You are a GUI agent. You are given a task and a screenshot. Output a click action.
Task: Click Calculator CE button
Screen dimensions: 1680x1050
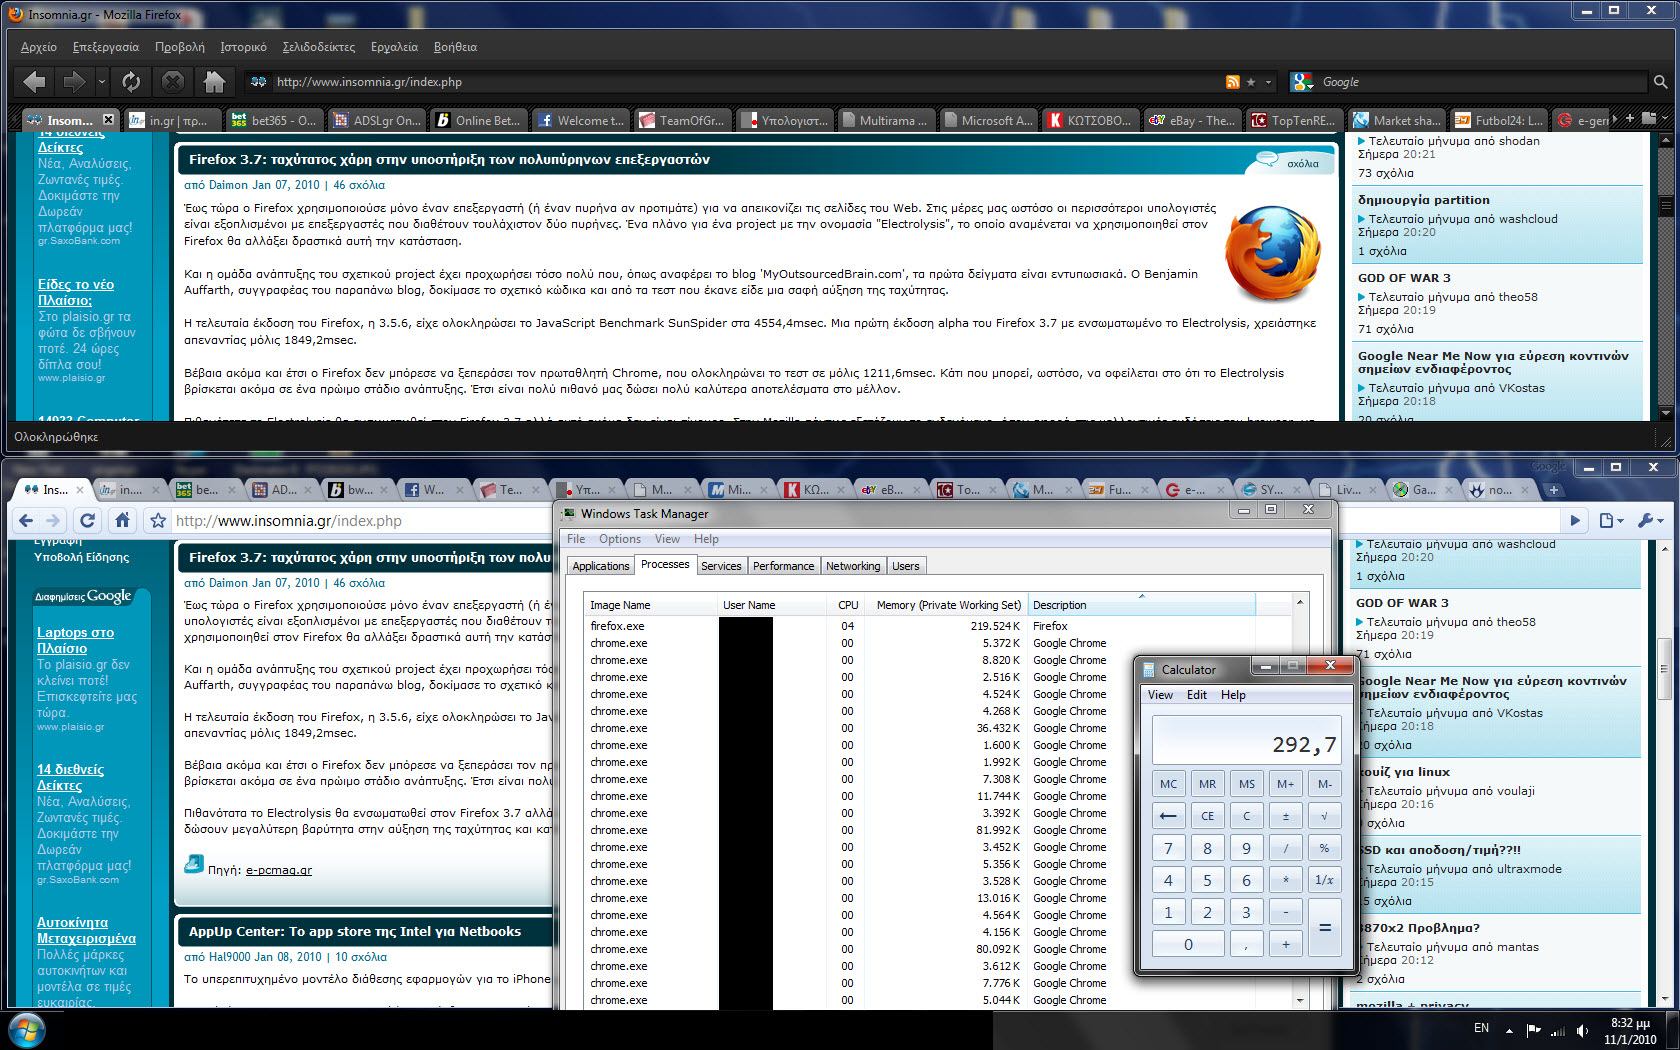[1207, 816]
